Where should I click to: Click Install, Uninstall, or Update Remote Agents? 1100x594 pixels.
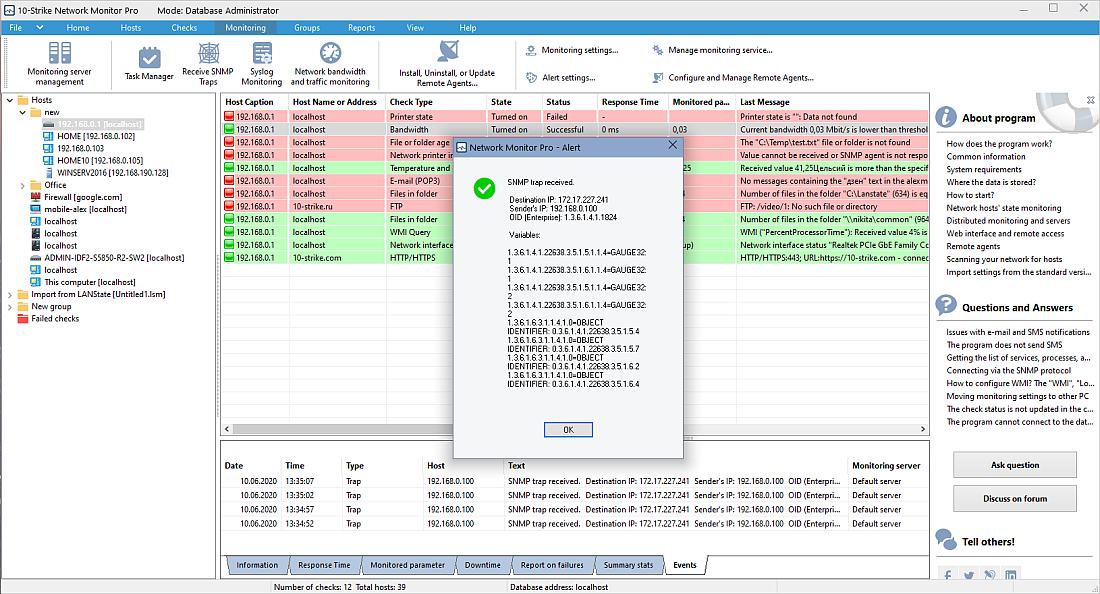pos(446,64)
